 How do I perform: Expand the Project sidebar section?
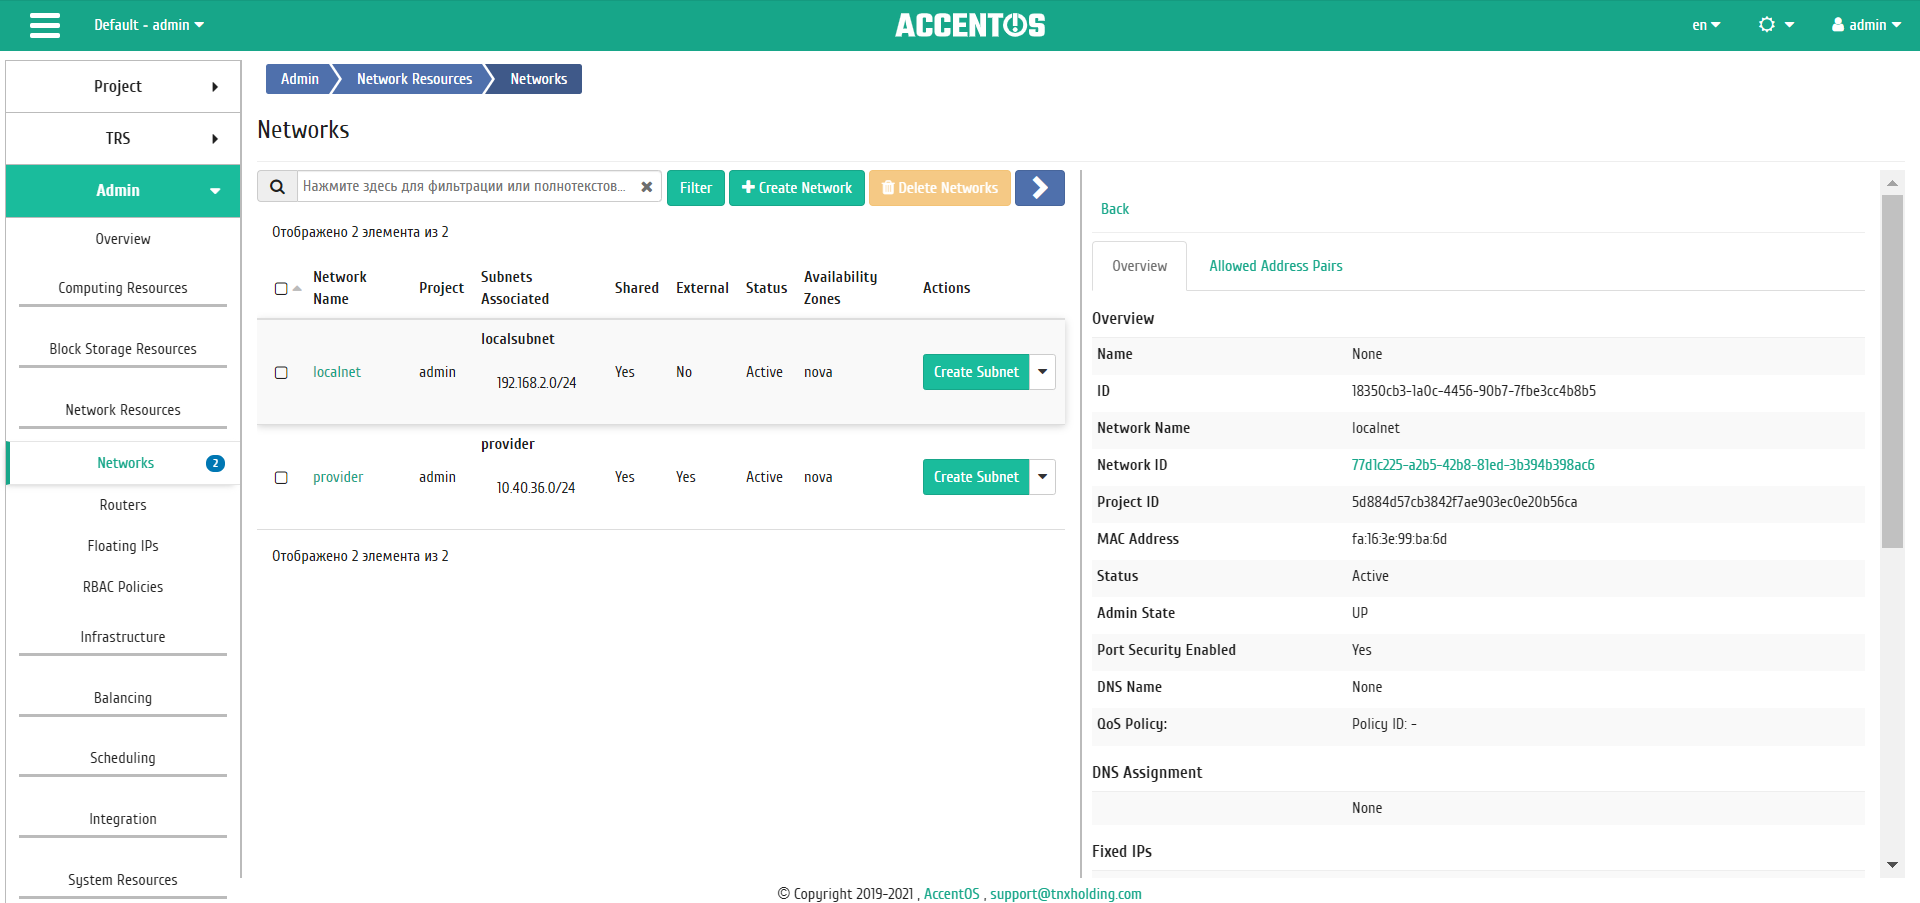pos(123,86)
